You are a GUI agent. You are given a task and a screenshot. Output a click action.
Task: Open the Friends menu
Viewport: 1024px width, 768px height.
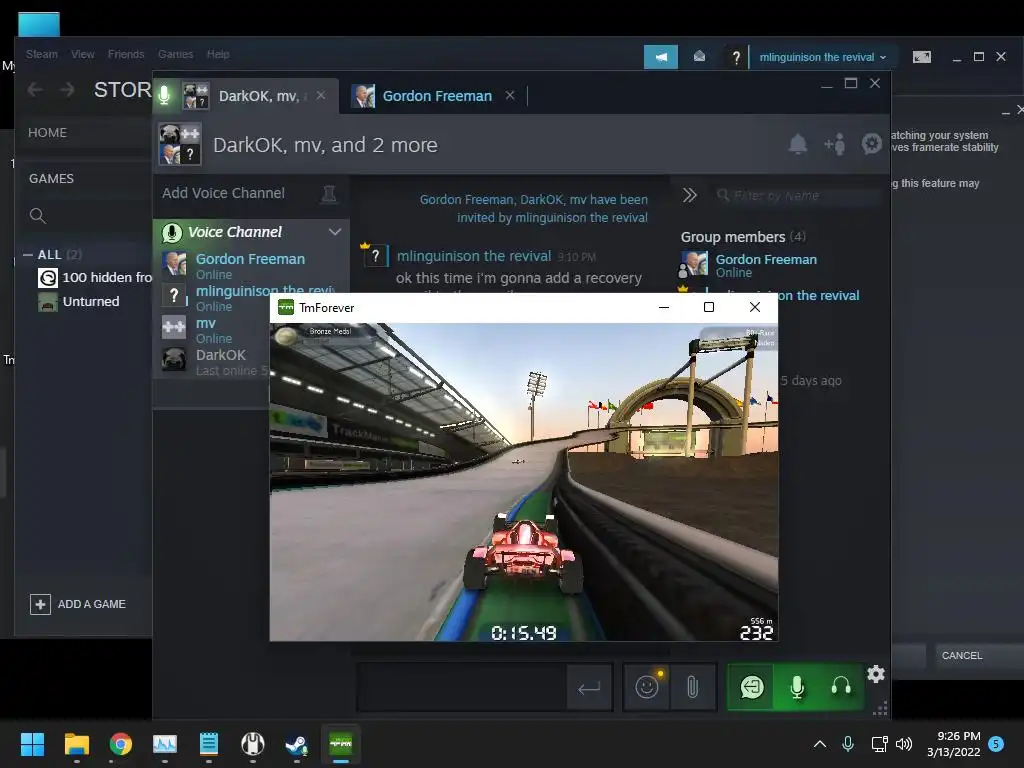tap(125, 54)
